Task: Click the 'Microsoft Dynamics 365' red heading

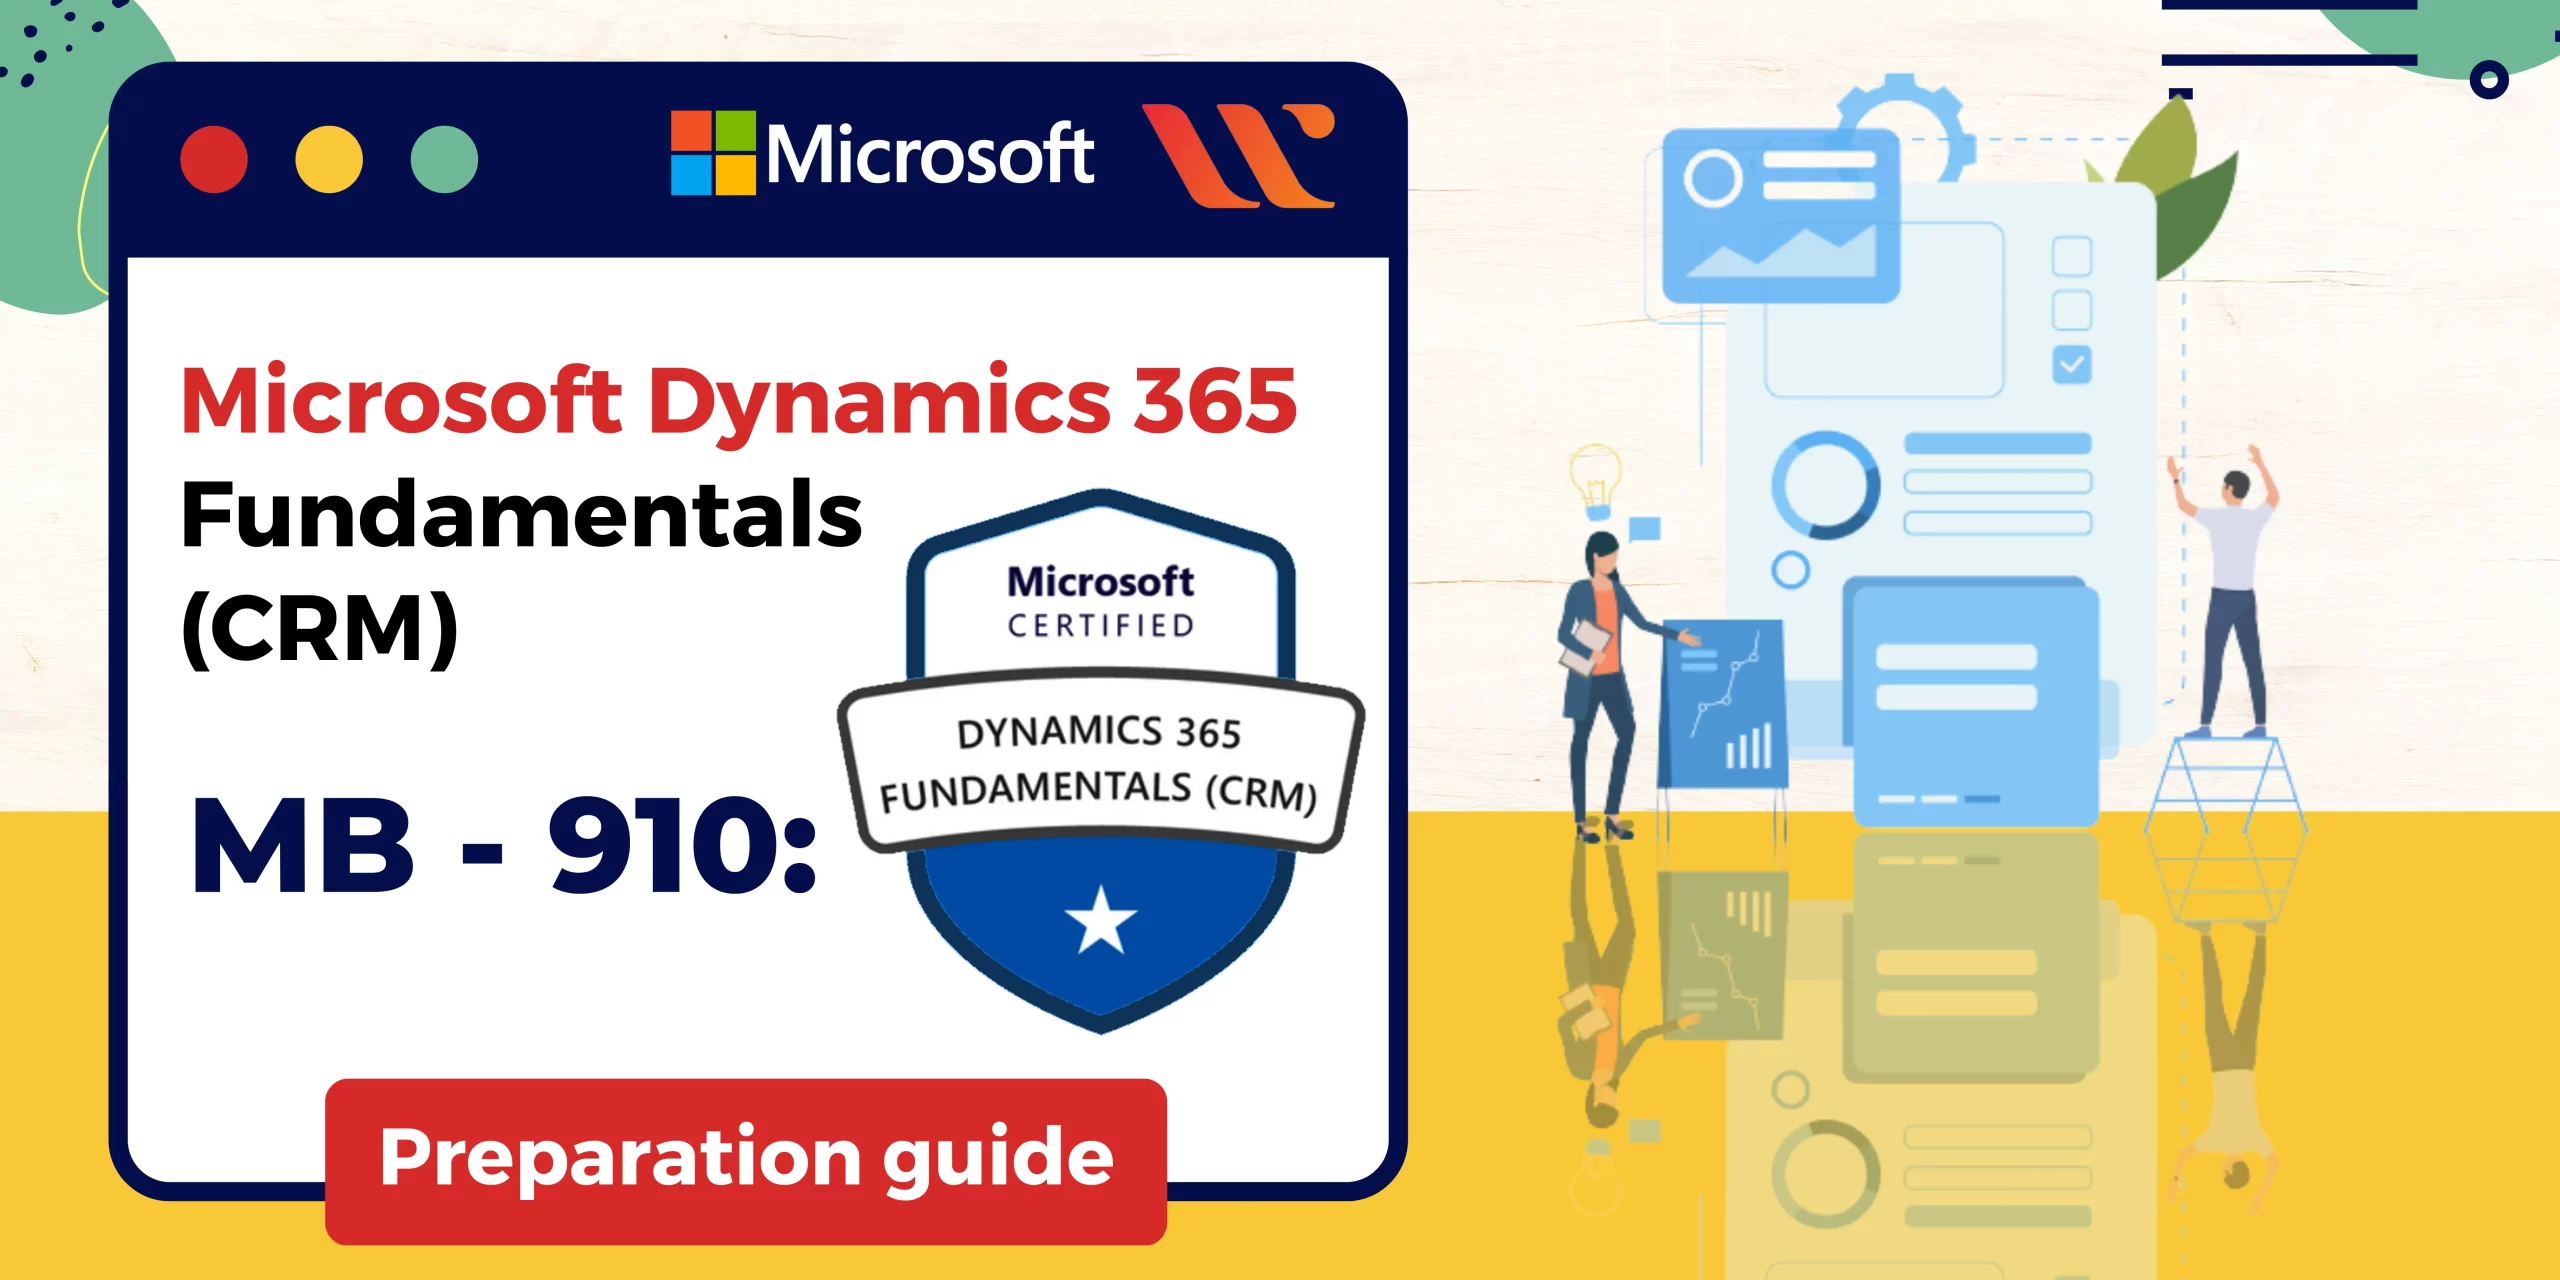Action: (739, 402)
